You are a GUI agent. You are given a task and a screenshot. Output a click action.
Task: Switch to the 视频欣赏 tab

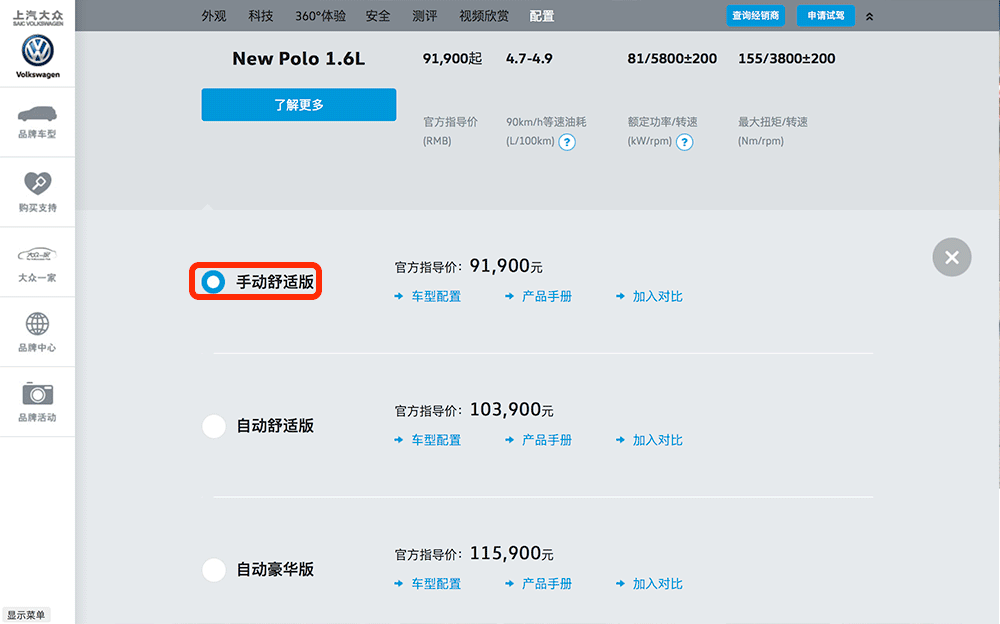[x=484, y=16]
